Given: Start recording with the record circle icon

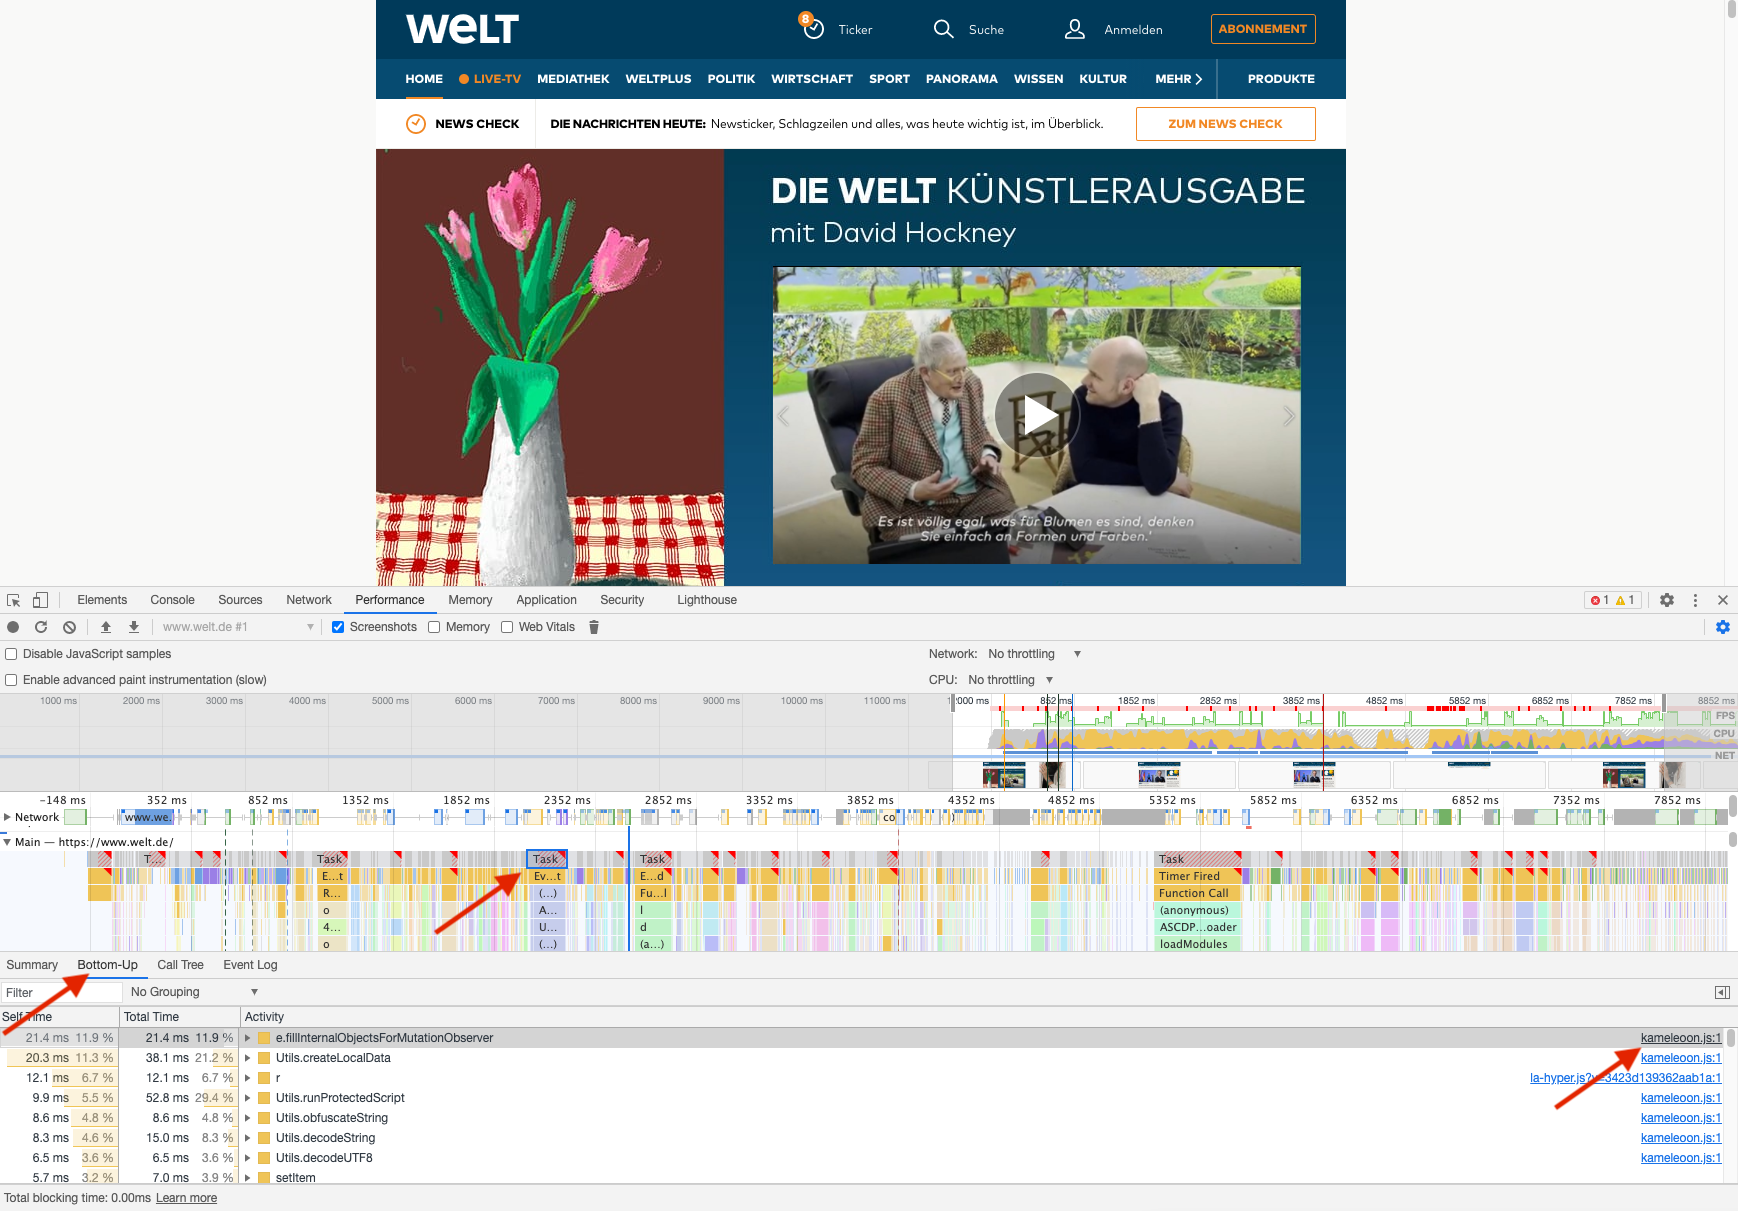Looking at the screenshot, I should point(13,627).
